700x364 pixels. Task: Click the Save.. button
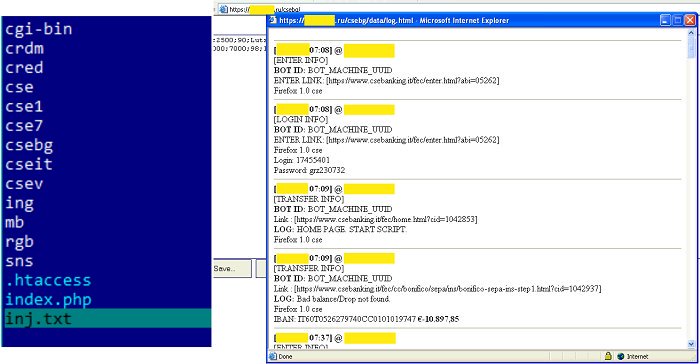pyautogui.click(x=232, y=268)
